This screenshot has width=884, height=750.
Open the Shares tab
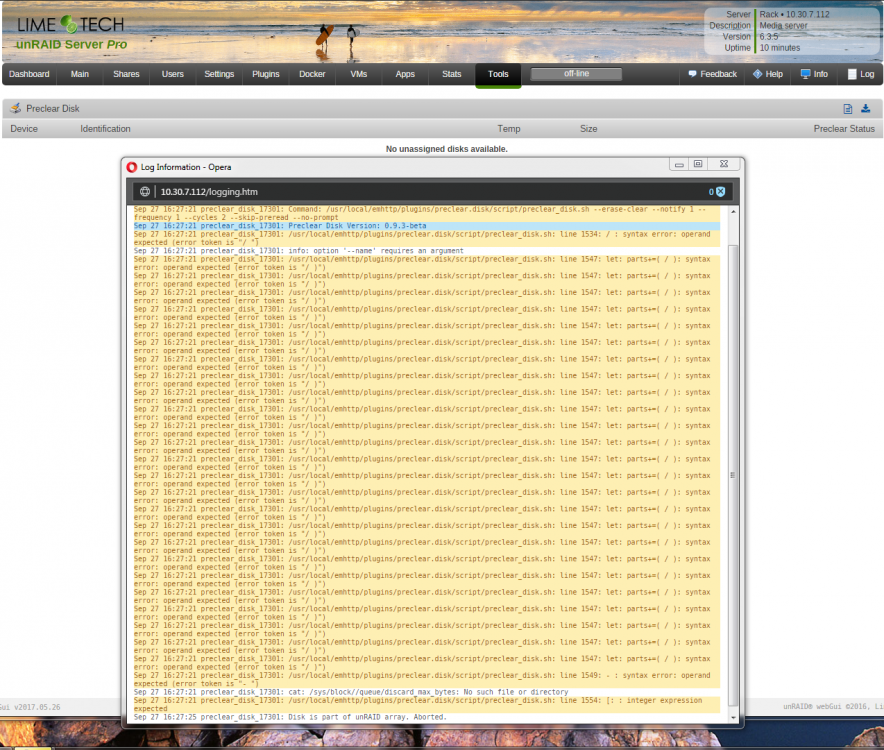coord(126,74)
